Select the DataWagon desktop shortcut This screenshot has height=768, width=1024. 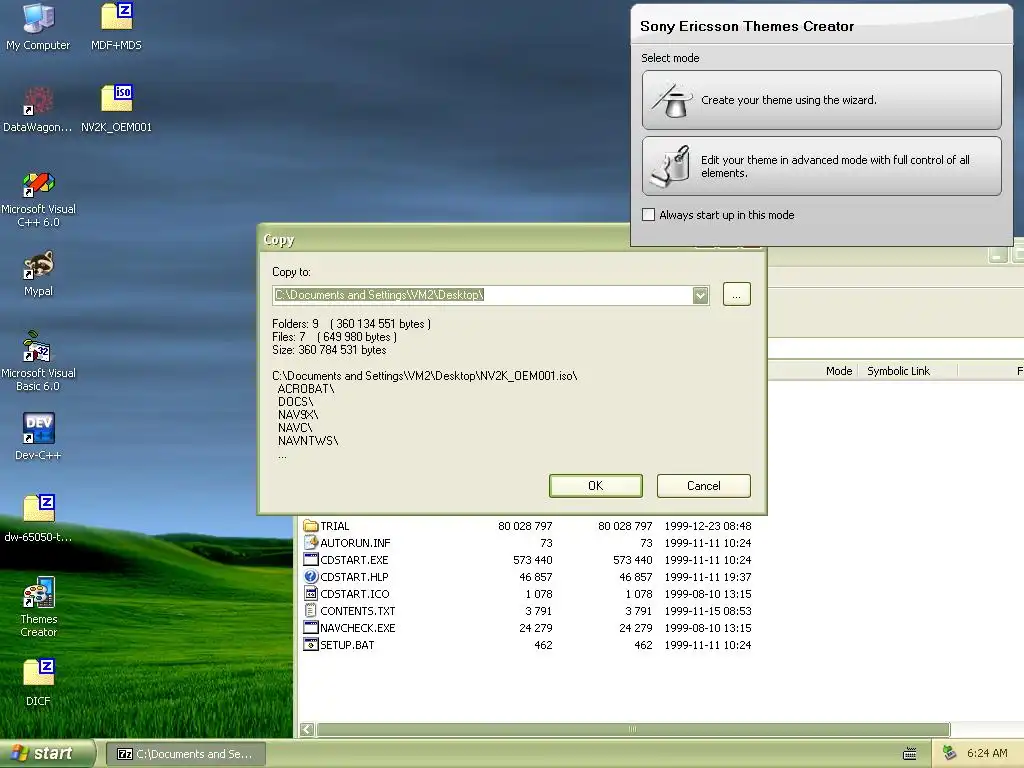(x=38, y=109)
